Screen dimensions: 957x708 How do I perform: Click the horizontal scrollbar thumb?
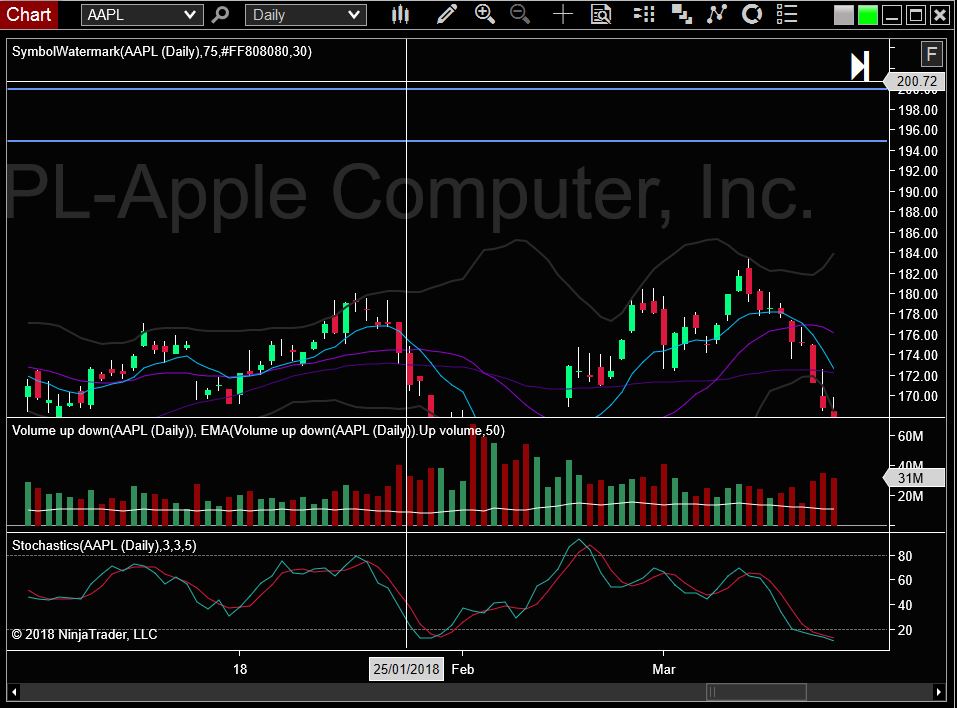pos(756,692)
